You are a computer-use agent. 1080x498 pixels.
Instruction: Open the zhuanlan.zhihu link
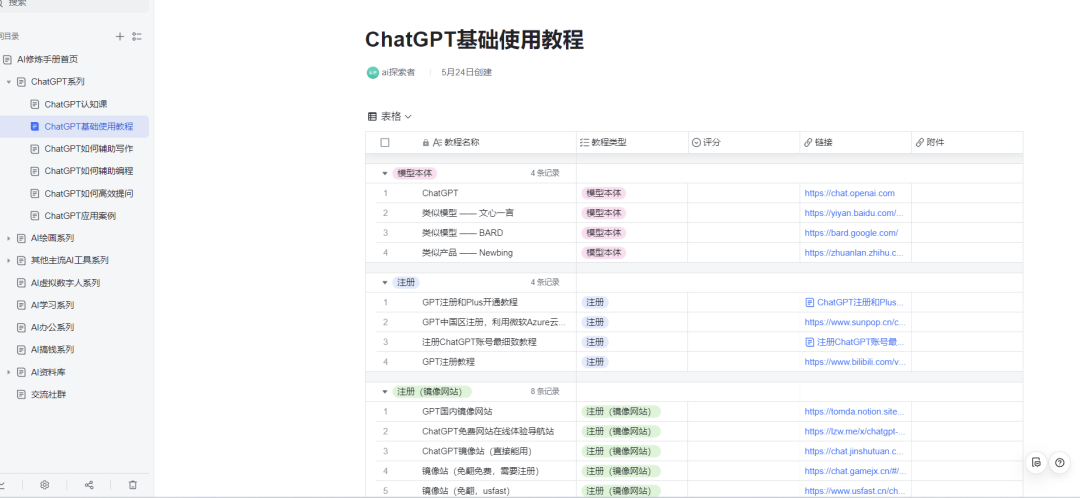[853, 253]
